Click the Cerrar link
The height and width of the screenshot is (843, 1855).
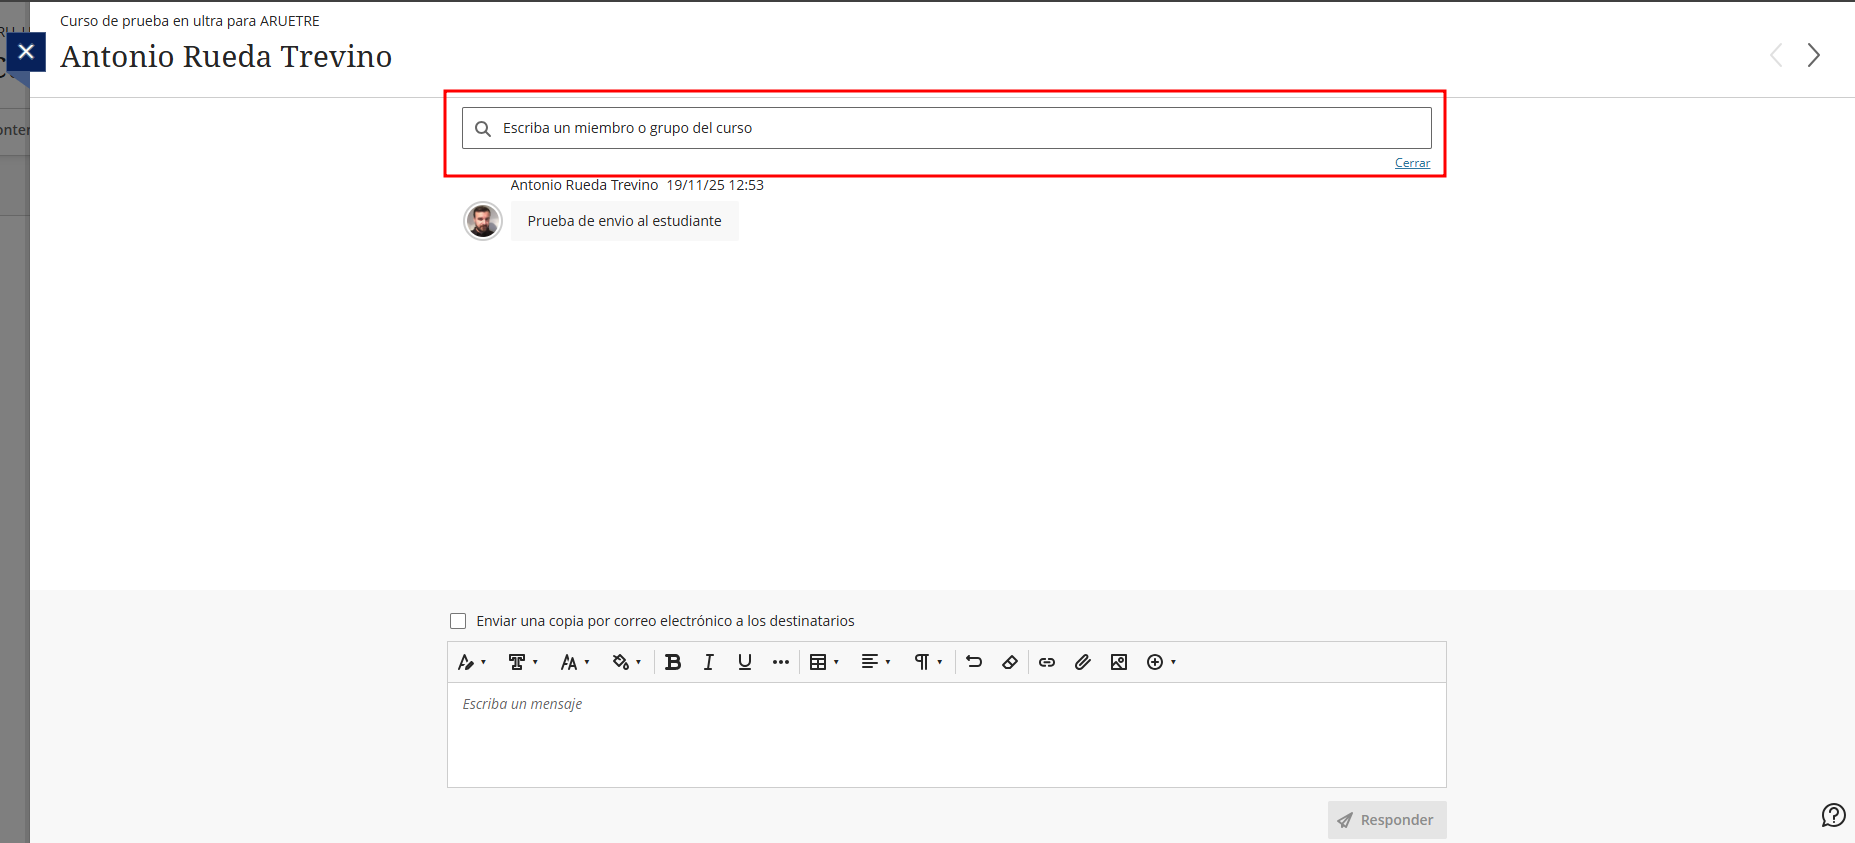1412,163
